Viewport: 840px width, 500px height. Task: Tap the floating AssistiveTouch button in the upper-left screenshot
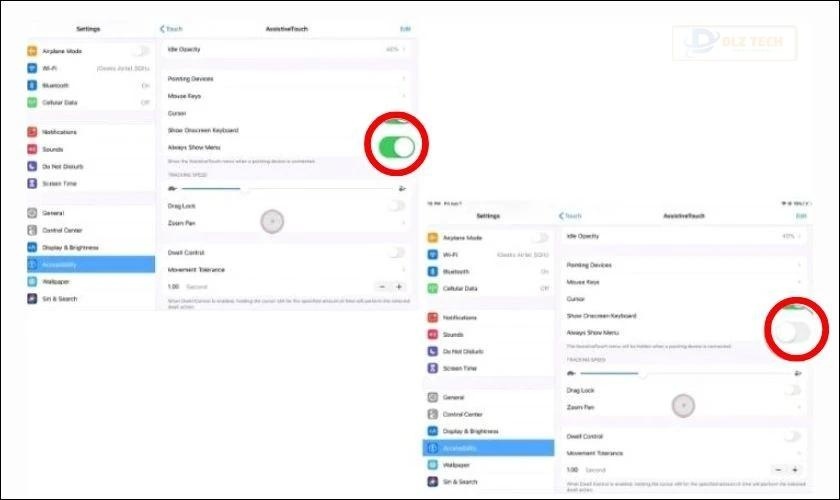(272, 221)
